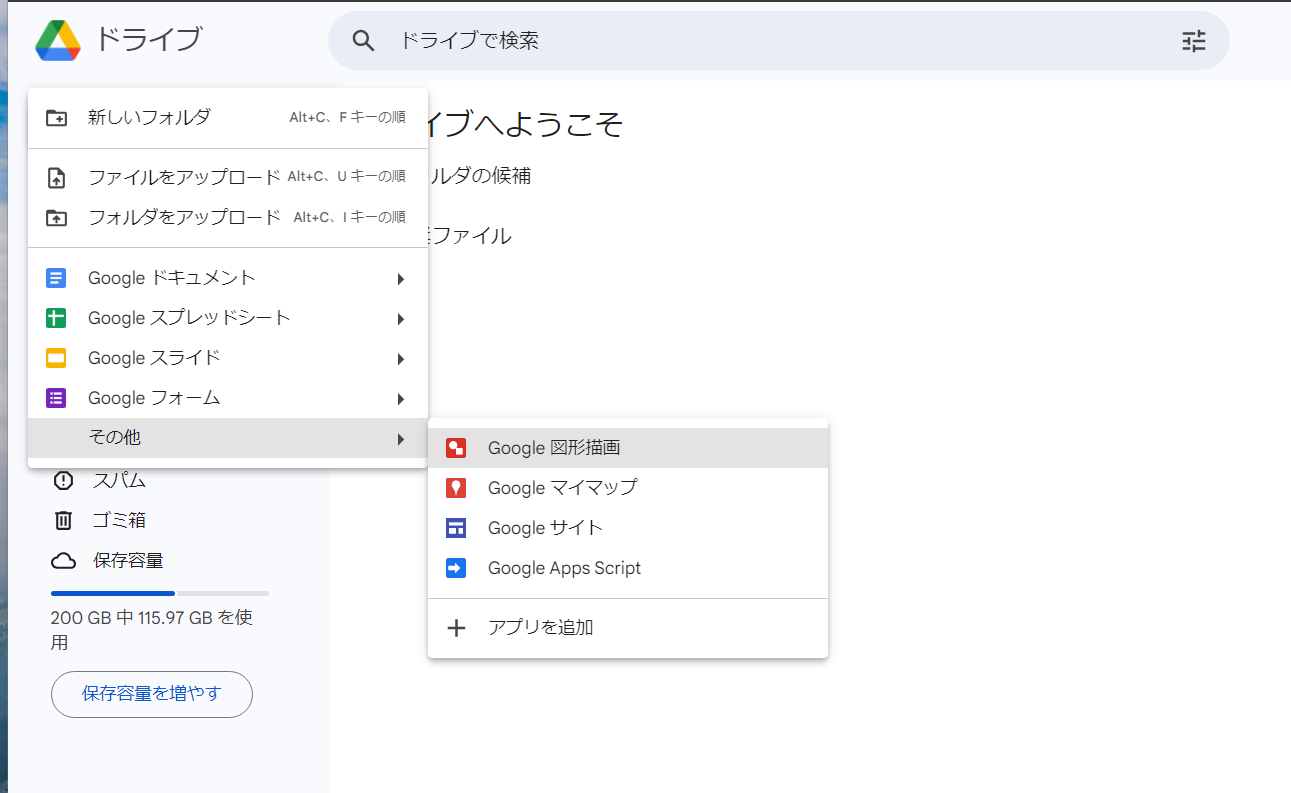Viewport: 1291px width, 793px height.
Task: Click the storage usage progress bar
Action: tap(160, 593)
